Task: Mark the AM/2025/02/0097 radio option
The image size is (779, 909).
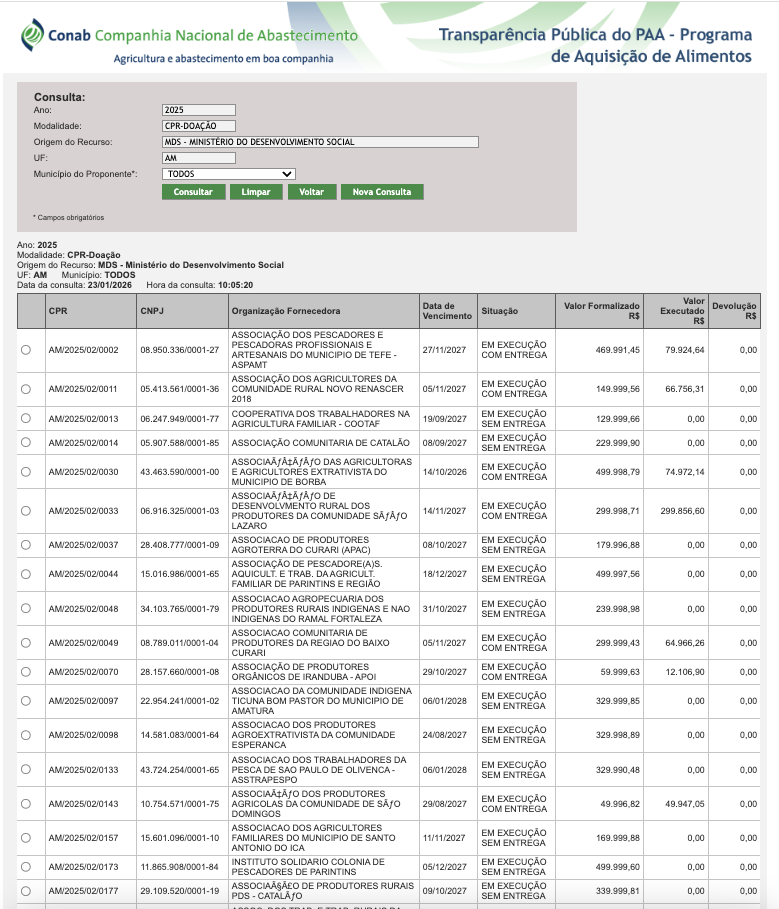Action: [26, 702]
